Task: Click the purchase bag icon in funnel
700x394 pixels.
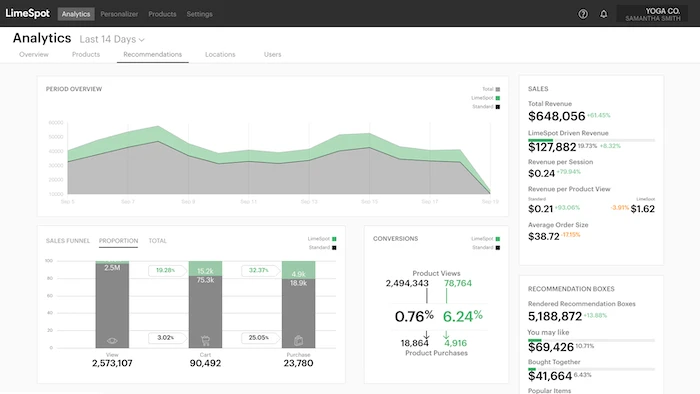Action: pyautogui.click(x=299, y=340)
